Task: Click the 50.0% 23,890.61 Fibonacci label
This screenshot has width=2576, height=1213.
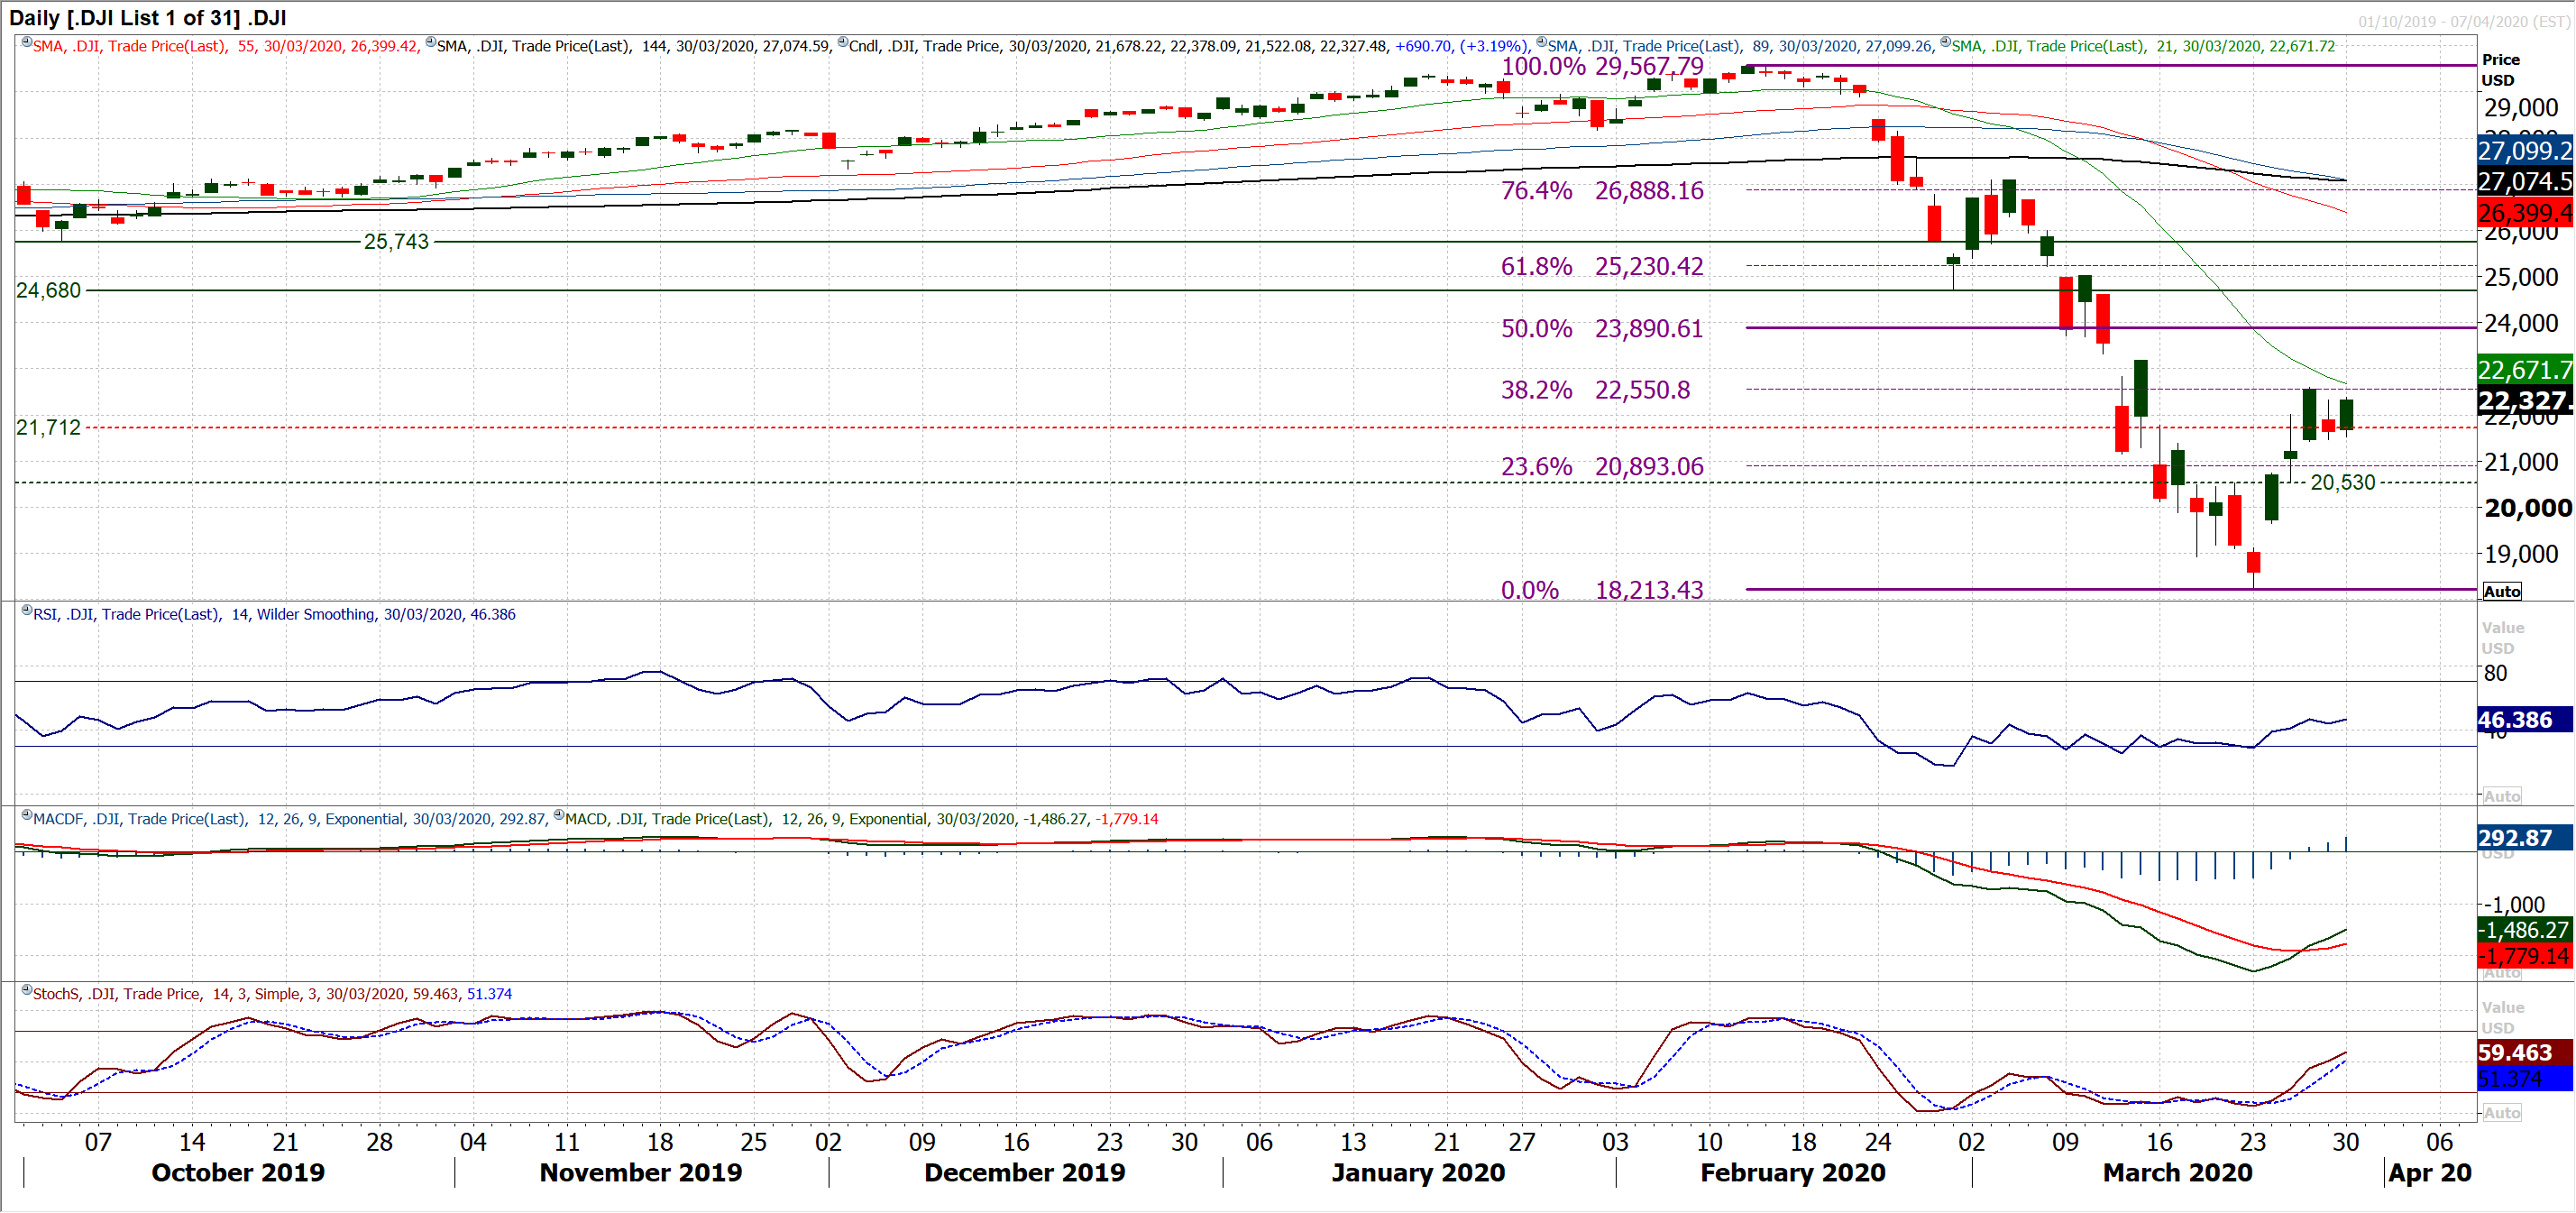Action: 1602,329
